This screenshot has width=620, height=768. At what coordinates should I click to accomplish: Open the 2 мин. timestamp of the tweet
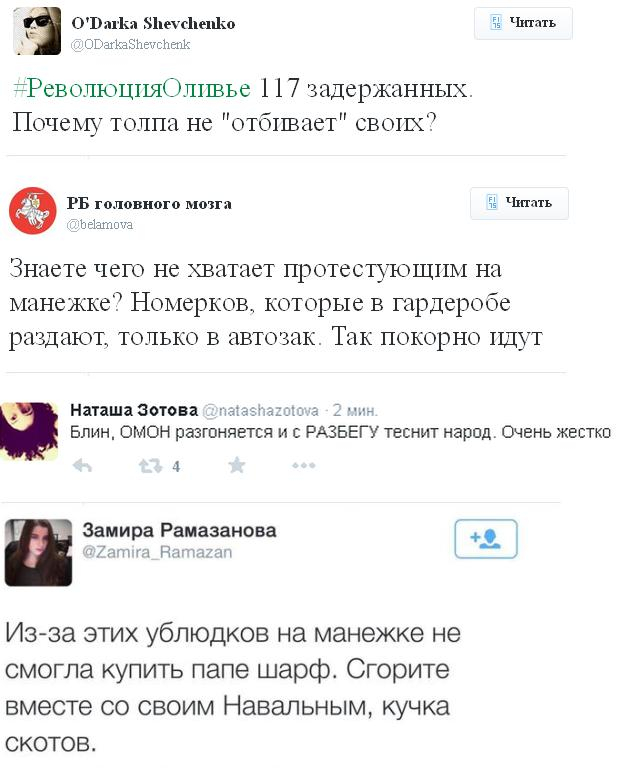(356, 410)
